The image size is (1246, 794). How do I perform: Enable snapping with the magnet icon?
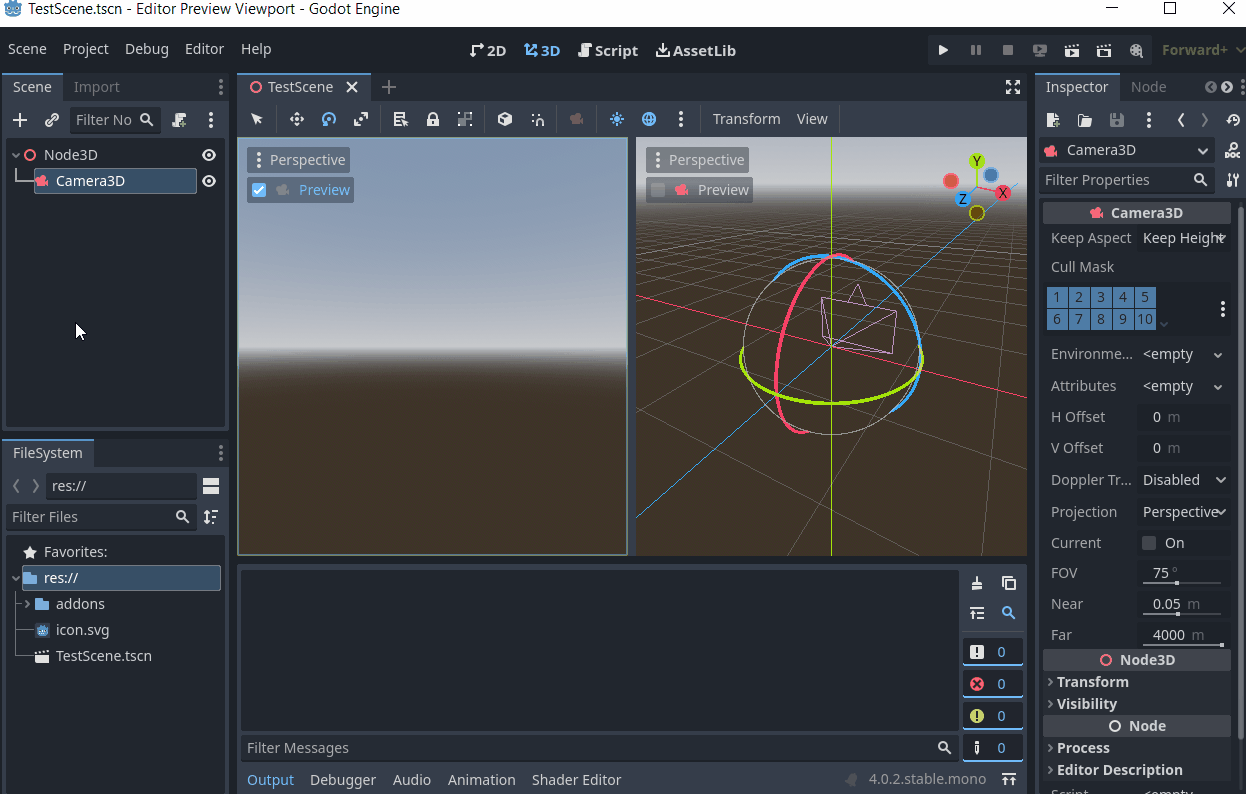coord(537,119)
